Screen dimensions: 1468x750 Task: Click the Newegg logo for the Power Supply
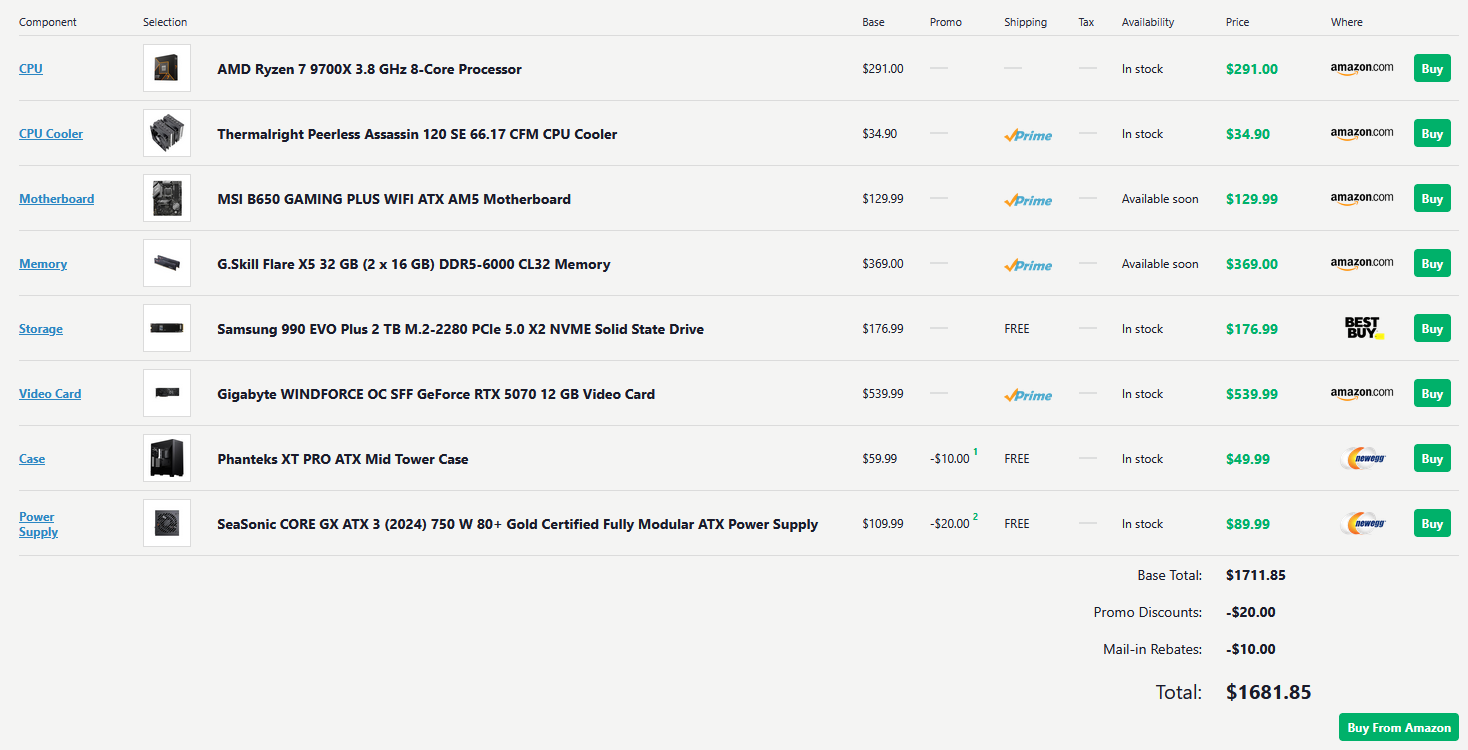click(1363, 523)
